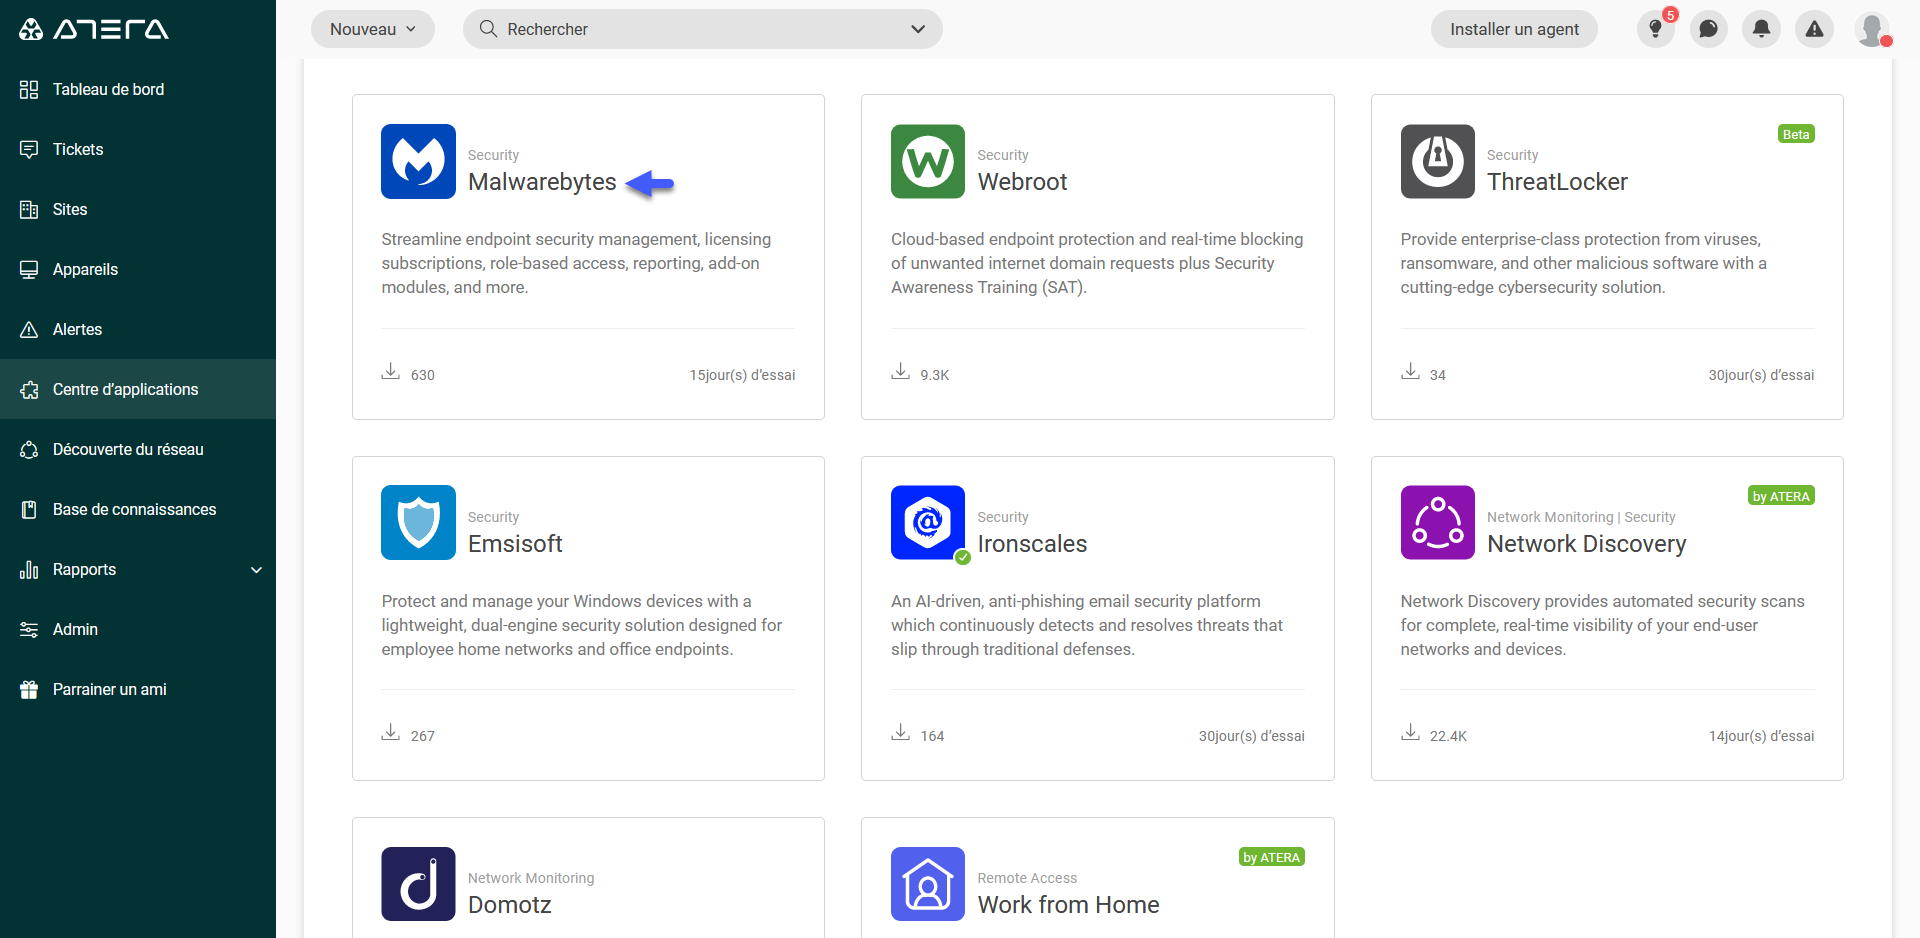Viewport: 1920px width, 938px height.
Task: Click the Webroot download count icon
Action: pos(901,372)
